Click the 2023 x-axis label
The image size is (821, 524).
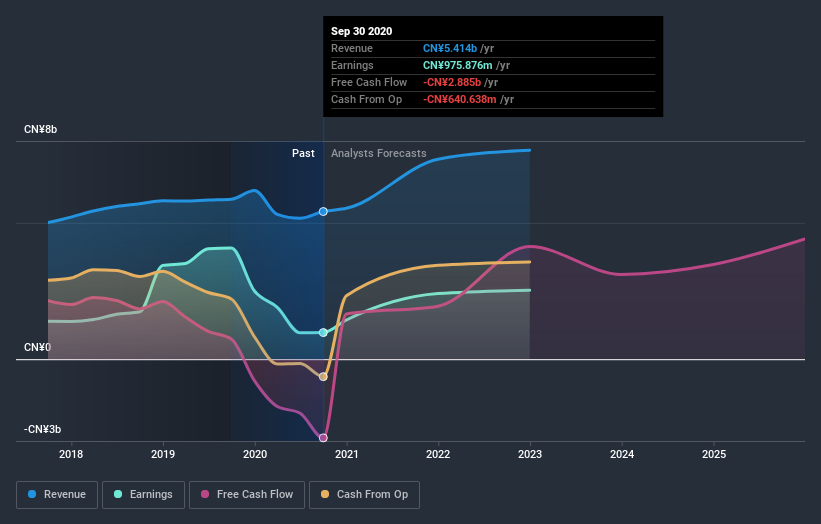530,454
